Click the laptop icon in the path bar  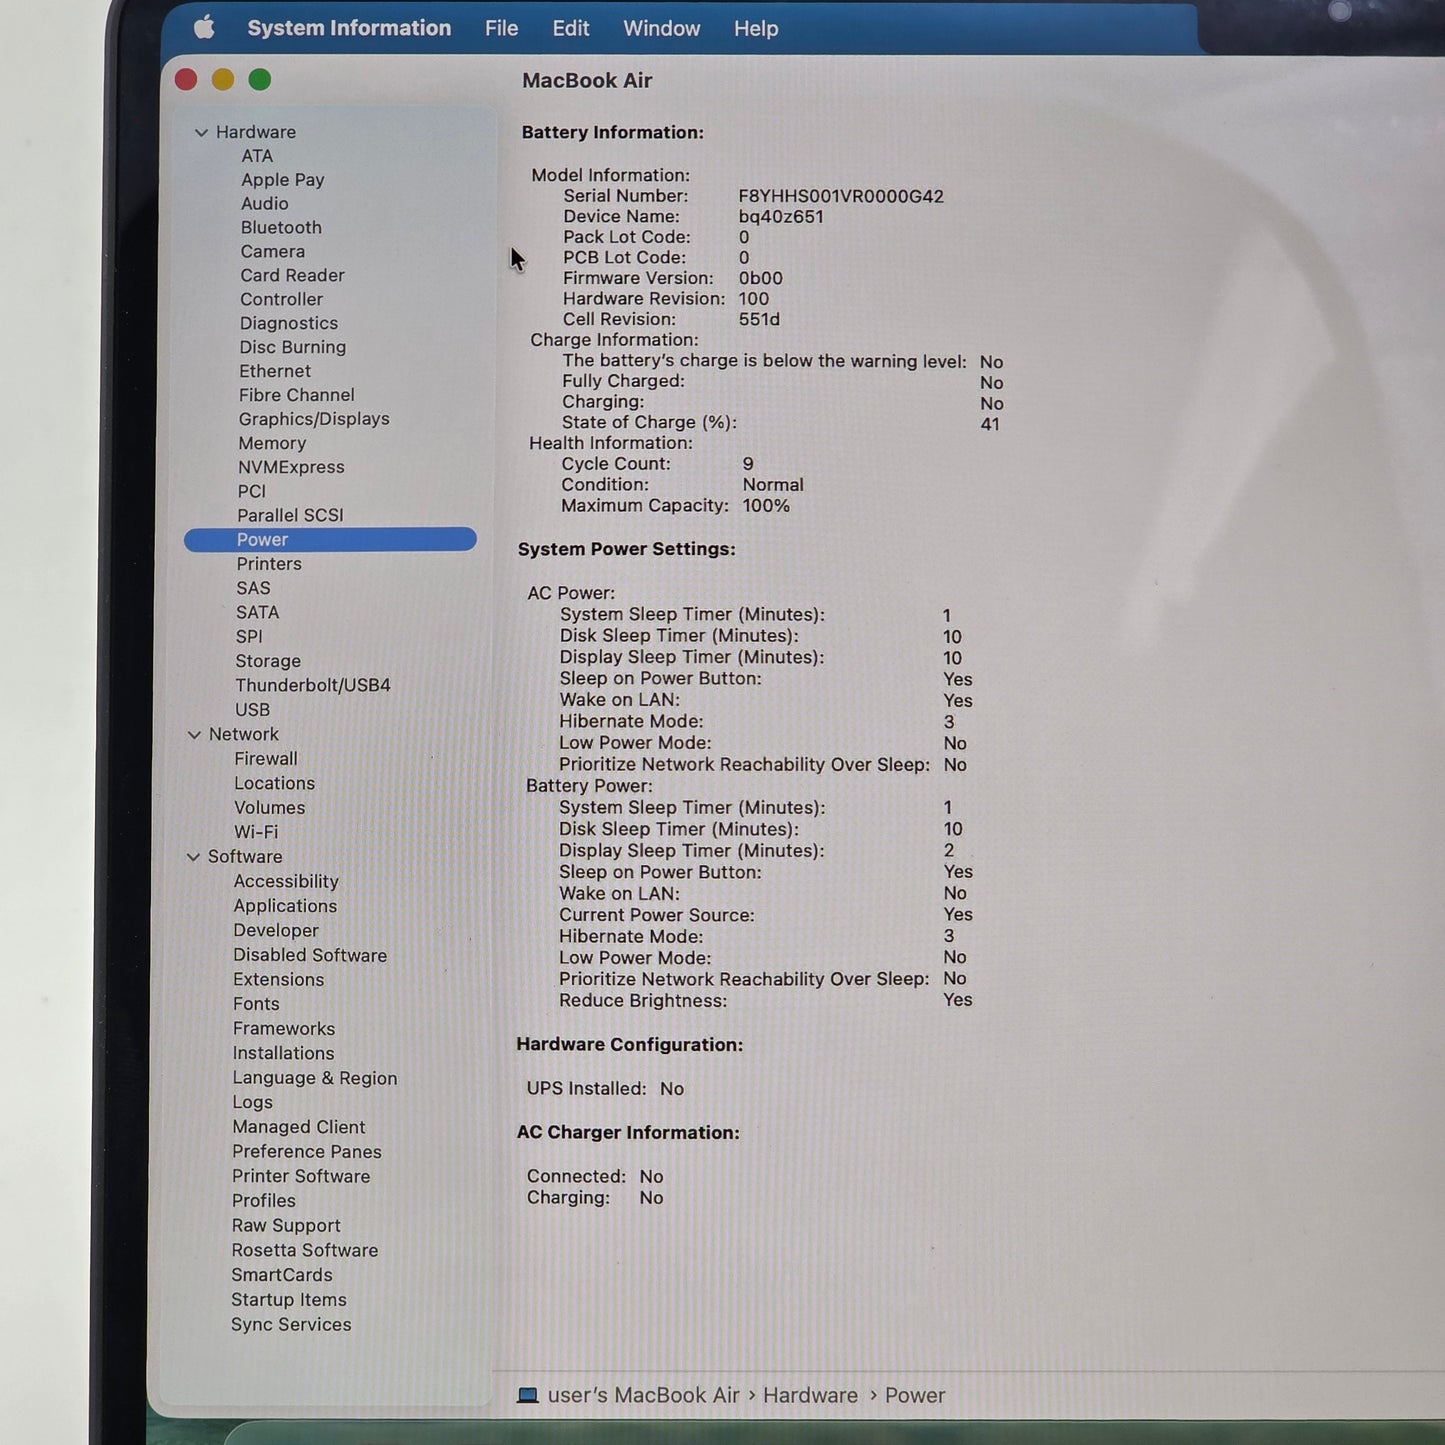tap(527, 1396)
